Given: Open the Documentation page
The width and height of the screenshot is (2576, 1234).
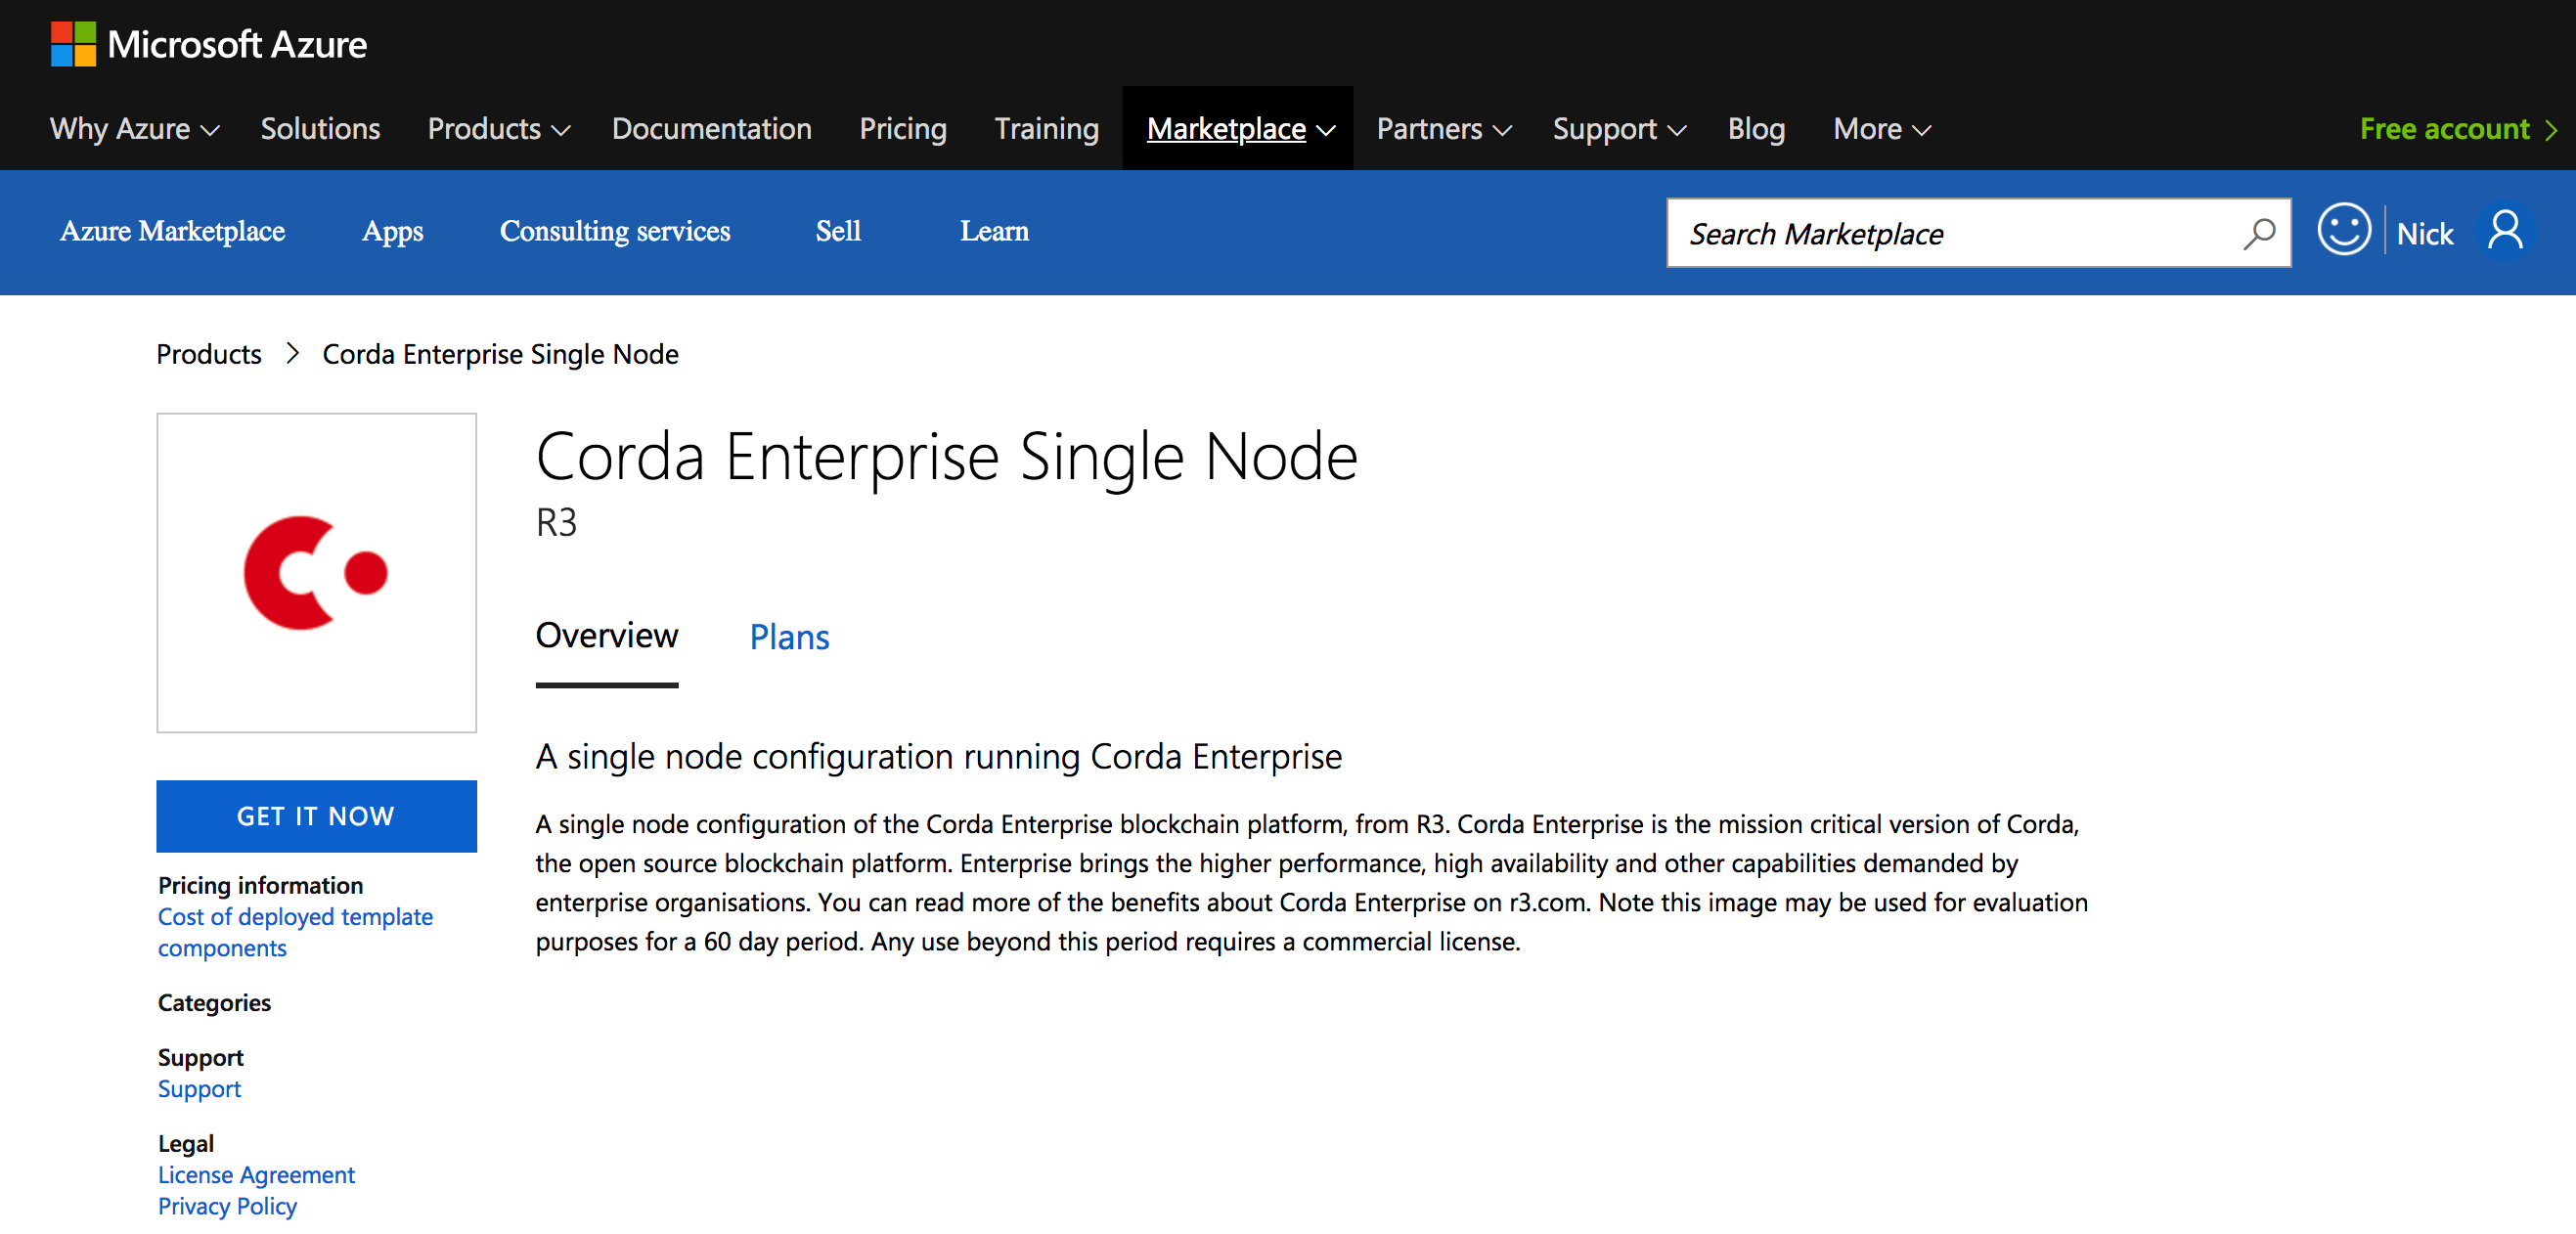Looking at the screenshot, I should (711, 129).
